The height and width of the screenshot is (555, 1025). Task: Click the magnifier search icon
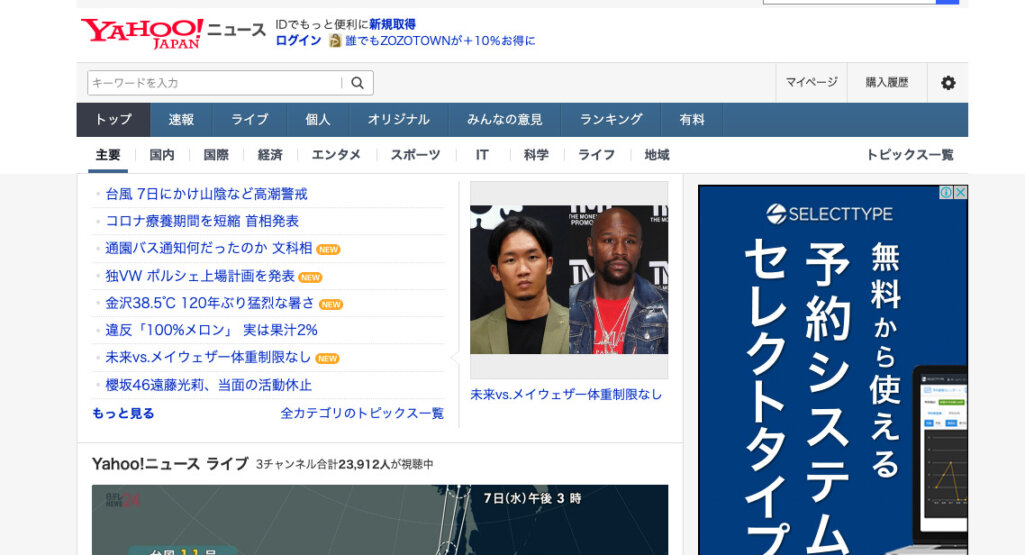357,83
